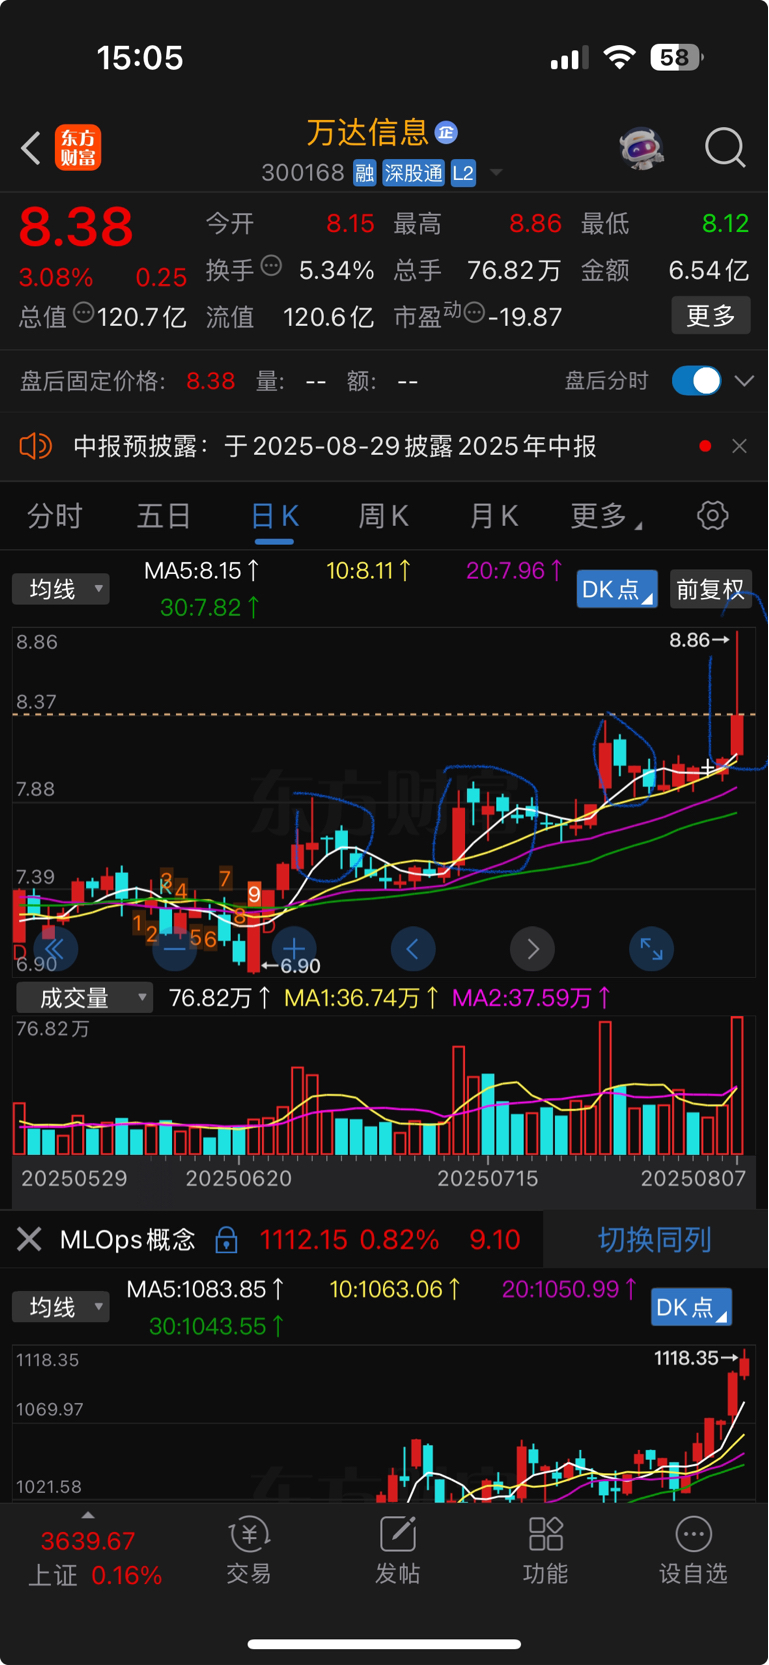Open the top DK点 dropdown button
Viewport: 769px width, 1665px height.
point(617,589)
